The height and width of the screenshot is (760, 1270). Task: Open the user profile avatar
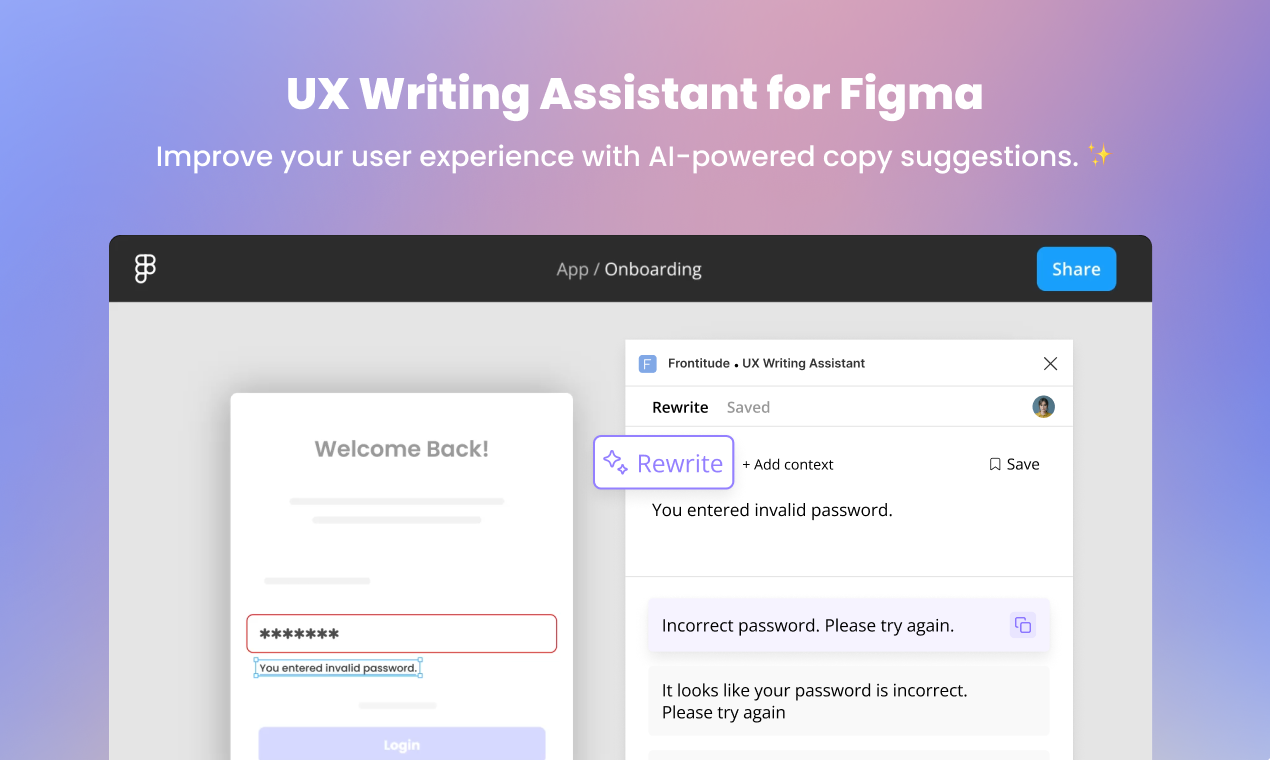[x=1043, y=407]
